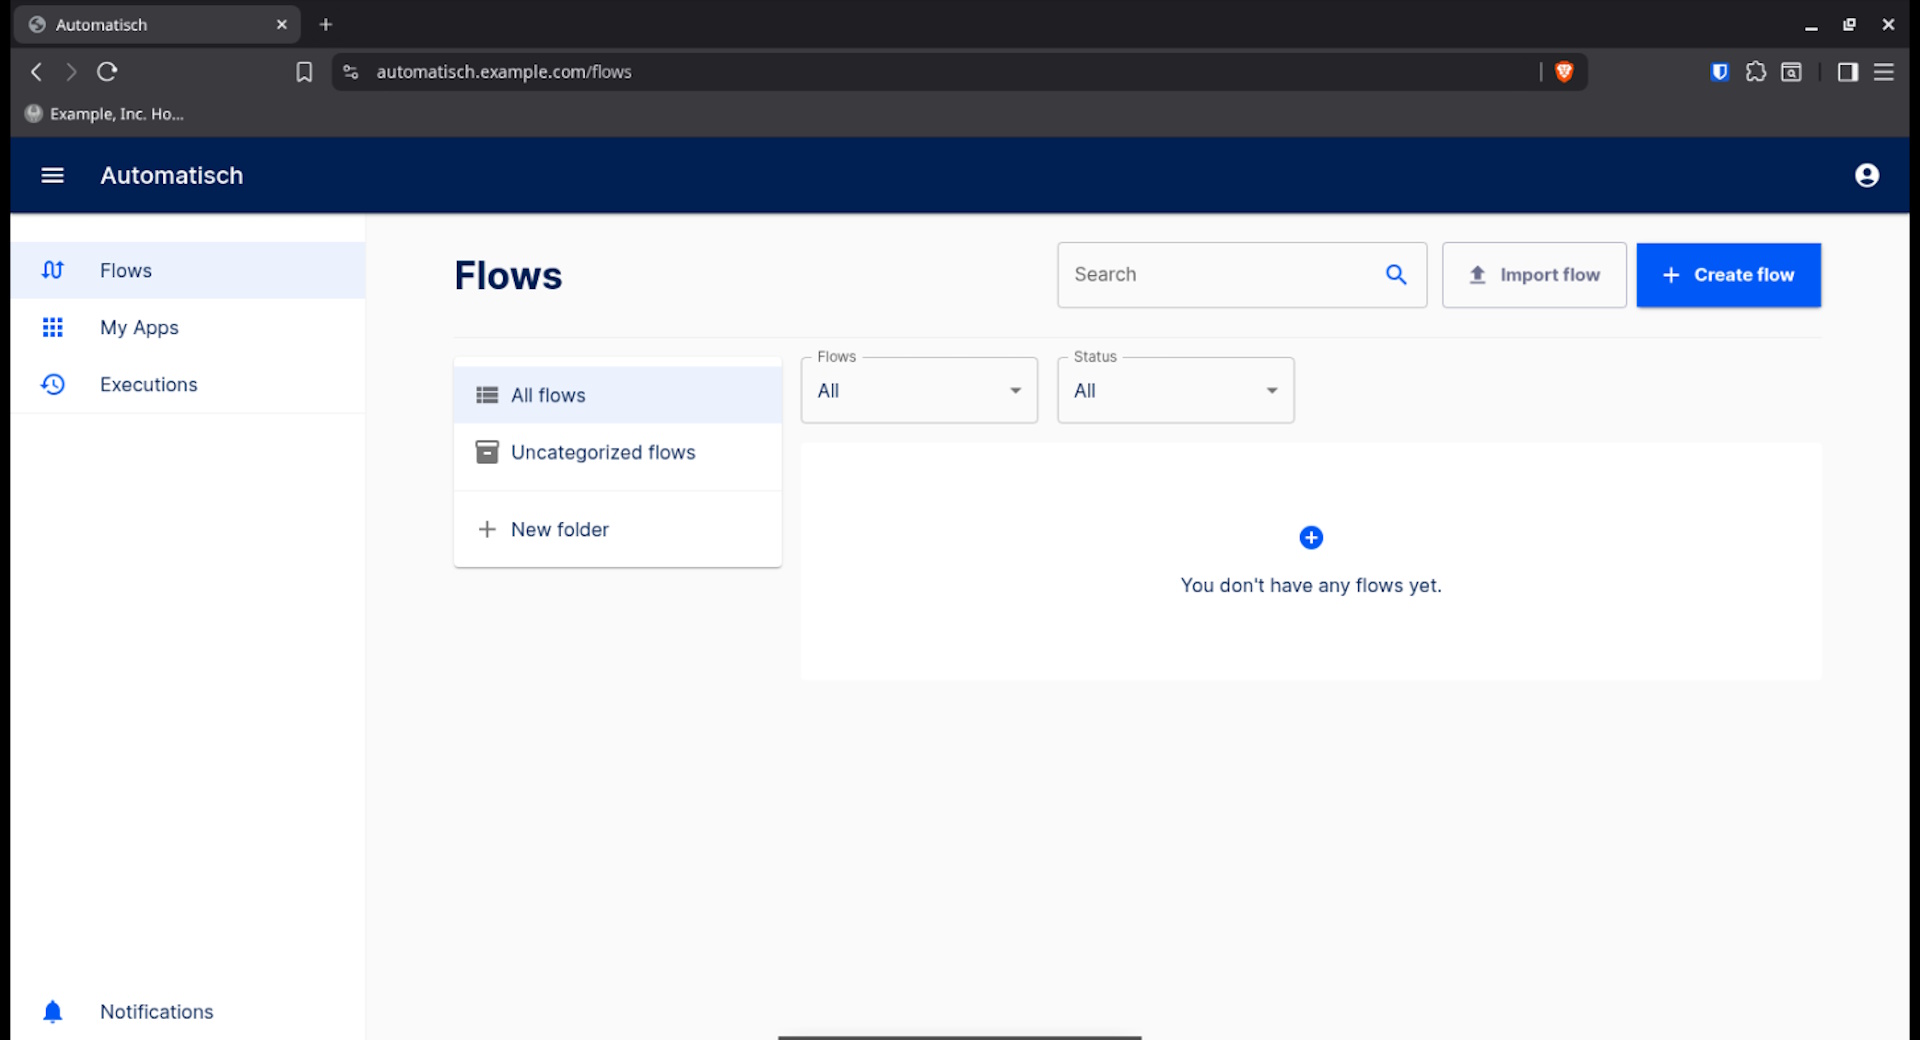The width and height of the screenshot is (1920, 1040).
Task: Expand the Status filter dropdown
Action: tap(1175, 391)
